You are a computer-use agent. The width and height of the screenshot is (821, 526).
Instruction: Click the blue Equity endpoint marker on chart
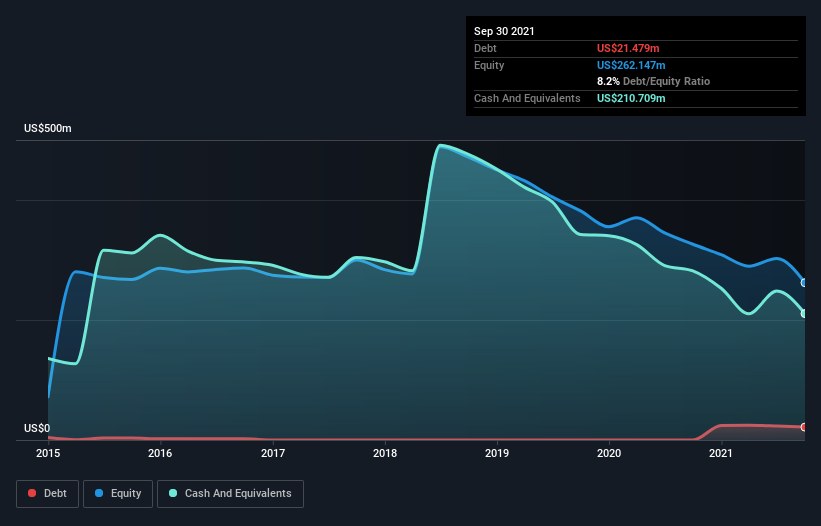(x=804, y=283)
